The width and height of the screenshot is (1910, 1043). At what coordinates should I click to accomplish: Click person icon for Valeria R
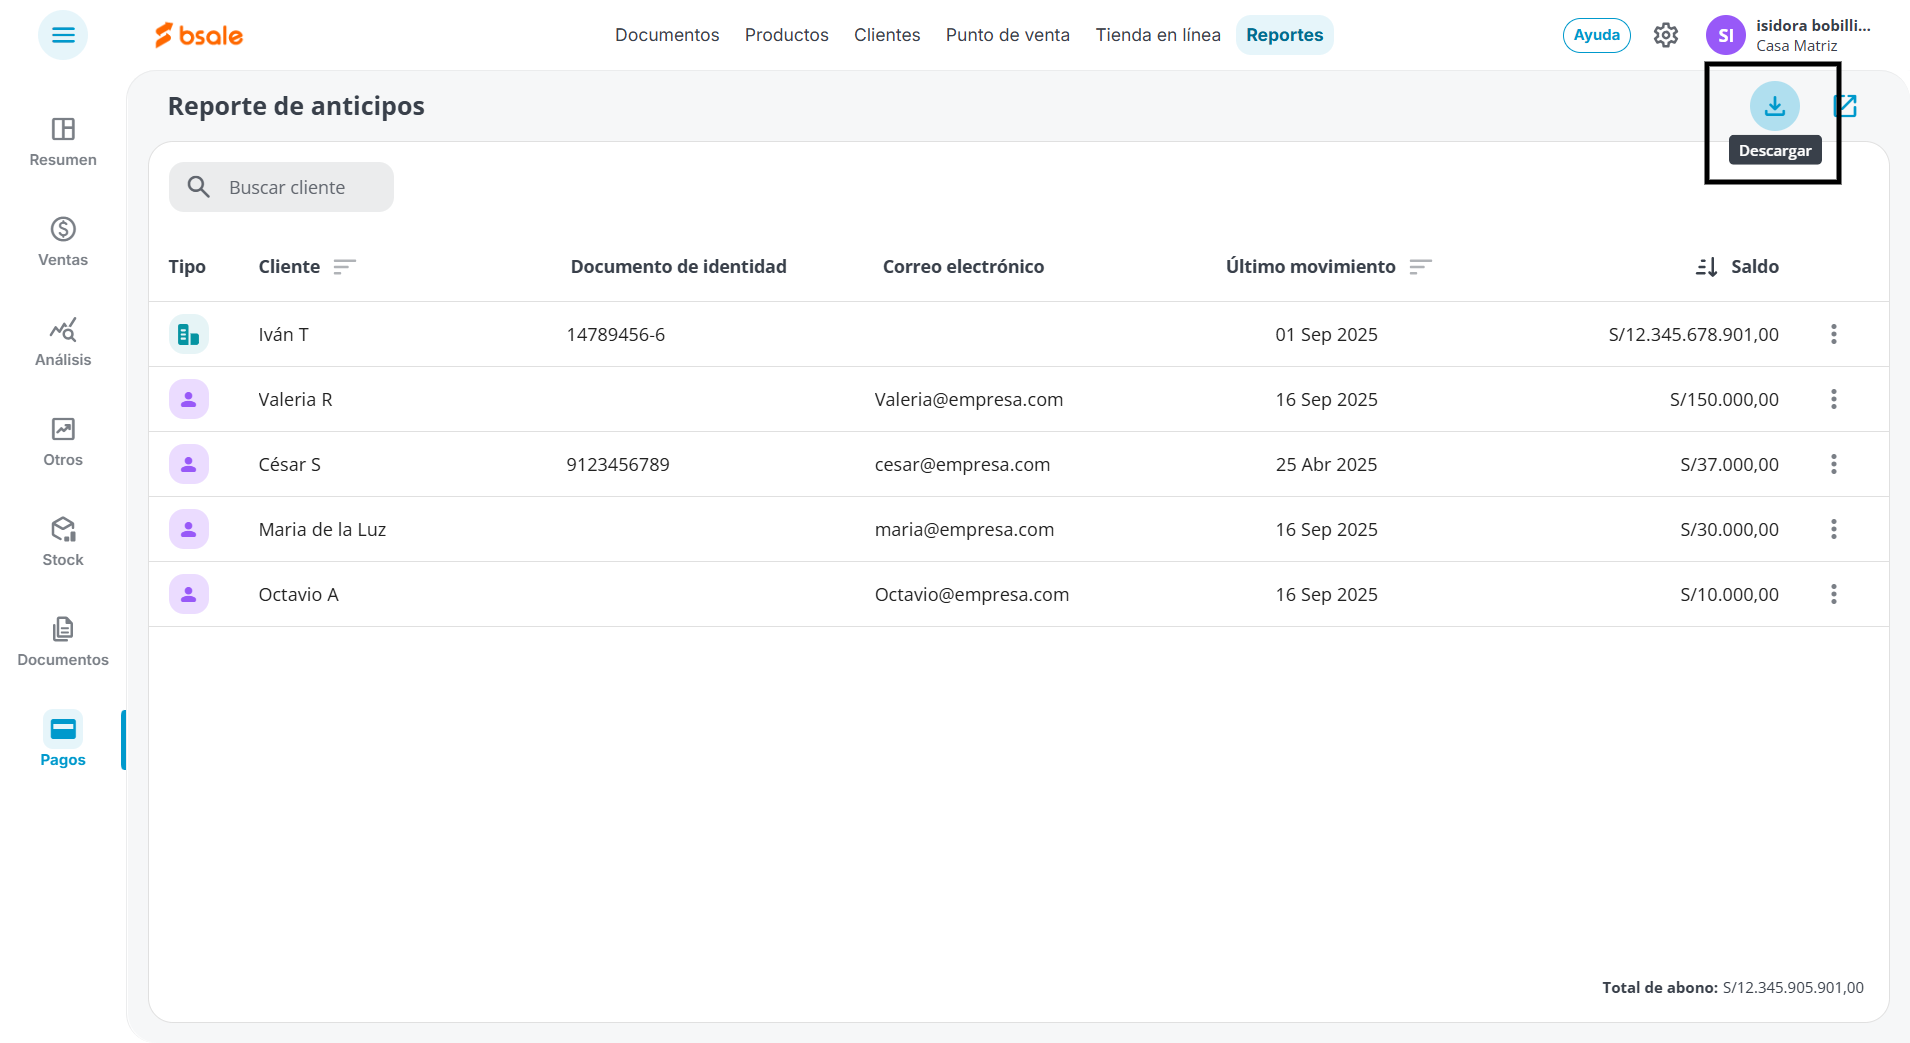[x=189, y=399]
